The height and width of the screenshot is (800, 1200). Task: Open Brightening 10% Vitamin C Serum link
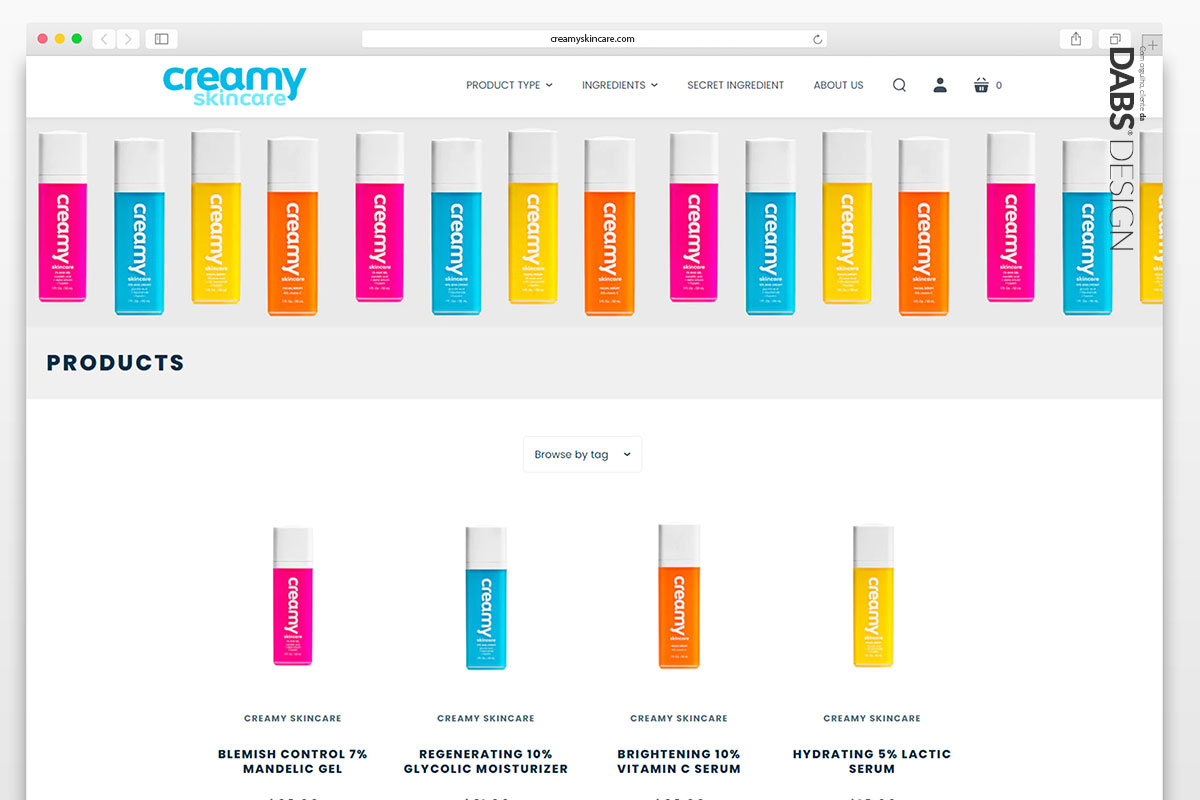click(679, 761)
